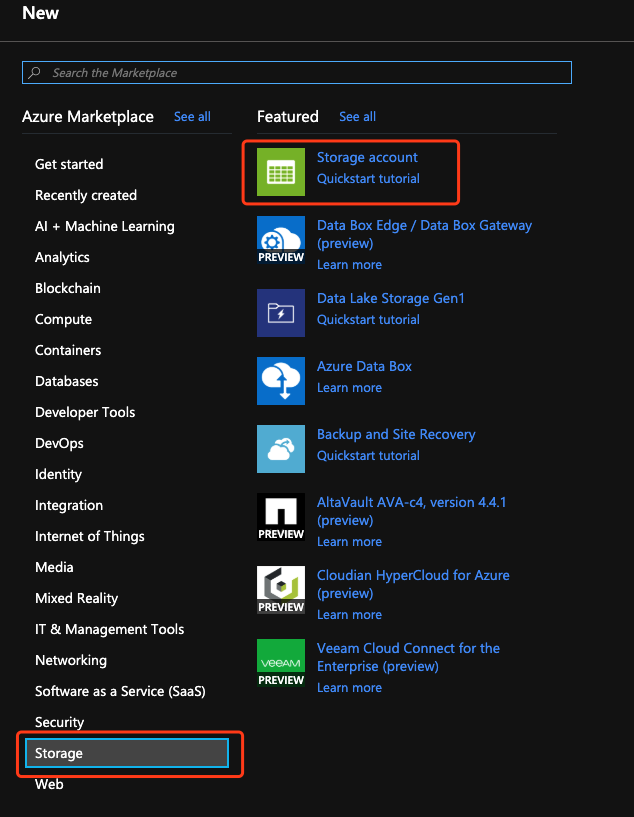Click the Search the Marketplace field
The image size is (634, 817).
coord(297,72)
